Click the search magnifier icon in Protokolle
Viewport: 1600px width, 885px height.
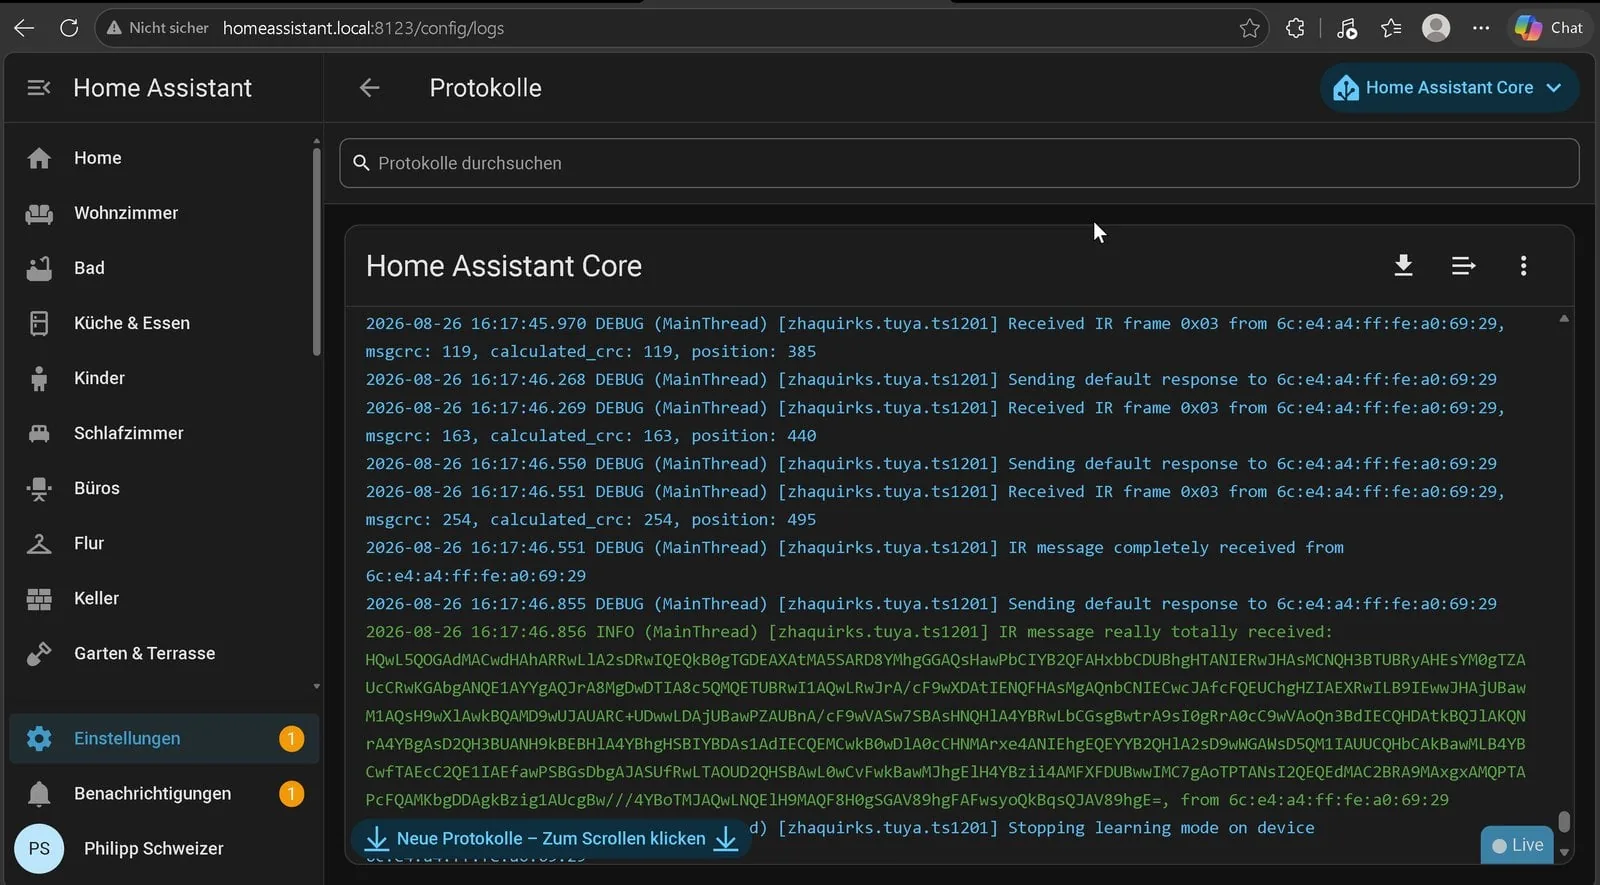pyautogui.click(x=361, y=163)
